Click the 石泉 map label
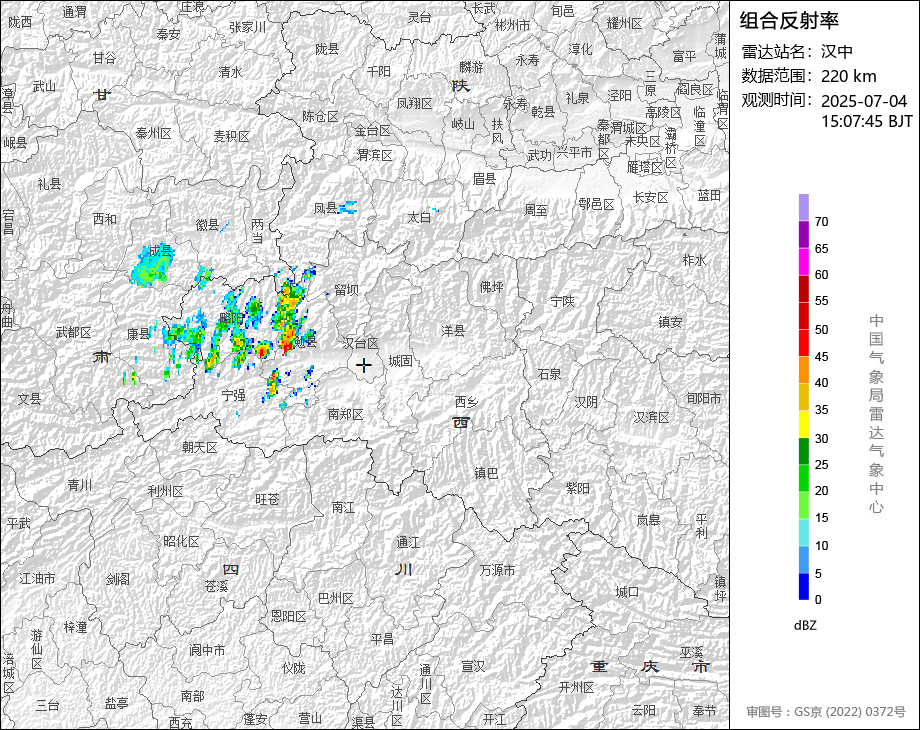Viewport: 920px width, 730px height. 550,374
